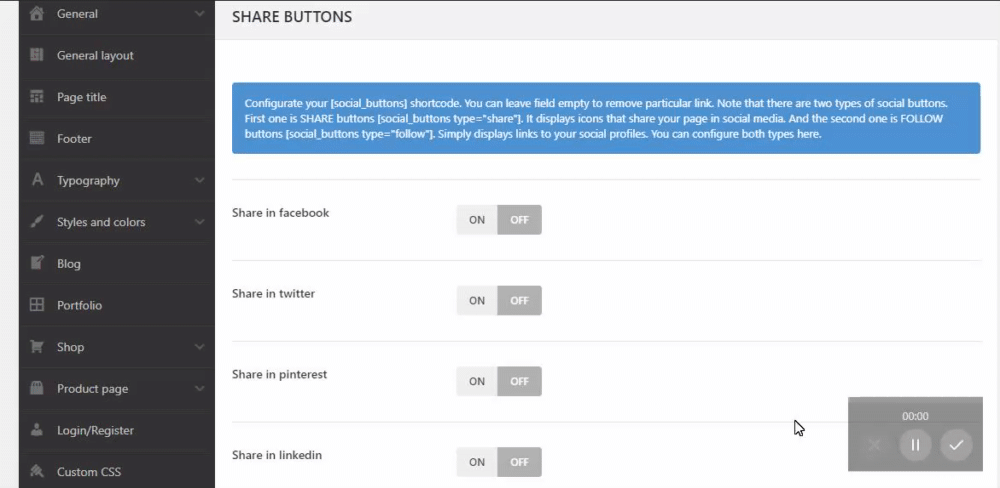Pause the screen recording
Viewport: 1000px width, 488px height.
point(915,445)
